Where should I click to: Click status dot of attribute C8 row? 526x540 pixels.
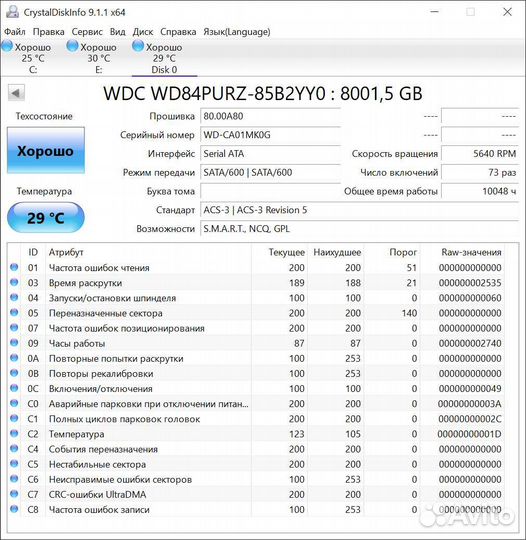pos(14,509)
